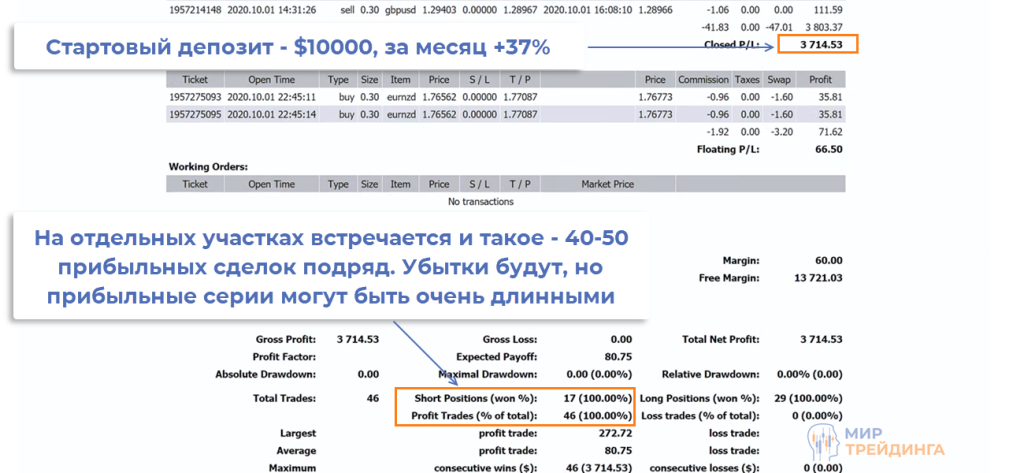Screen dimensions: 1024x473
Task: Click the Profit column header
Action: click(x=821, y=80)
